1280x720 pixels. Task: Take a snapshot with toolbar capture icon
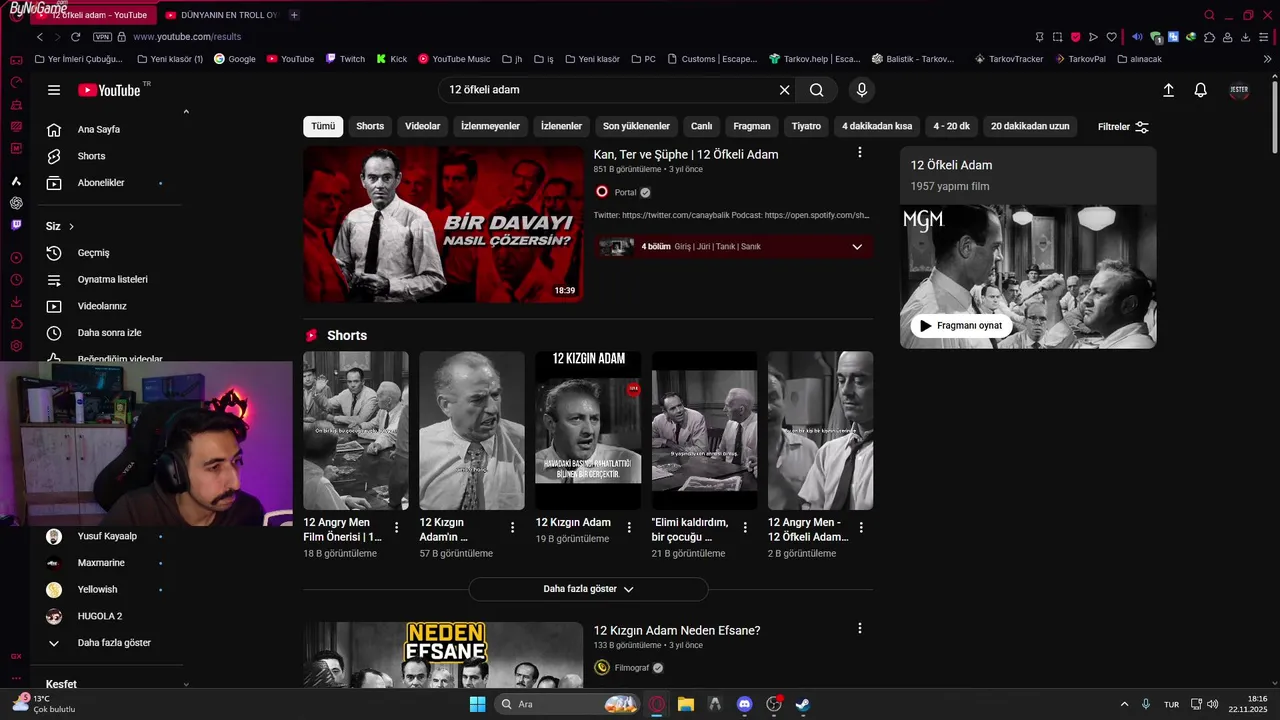click(1057, 37)
